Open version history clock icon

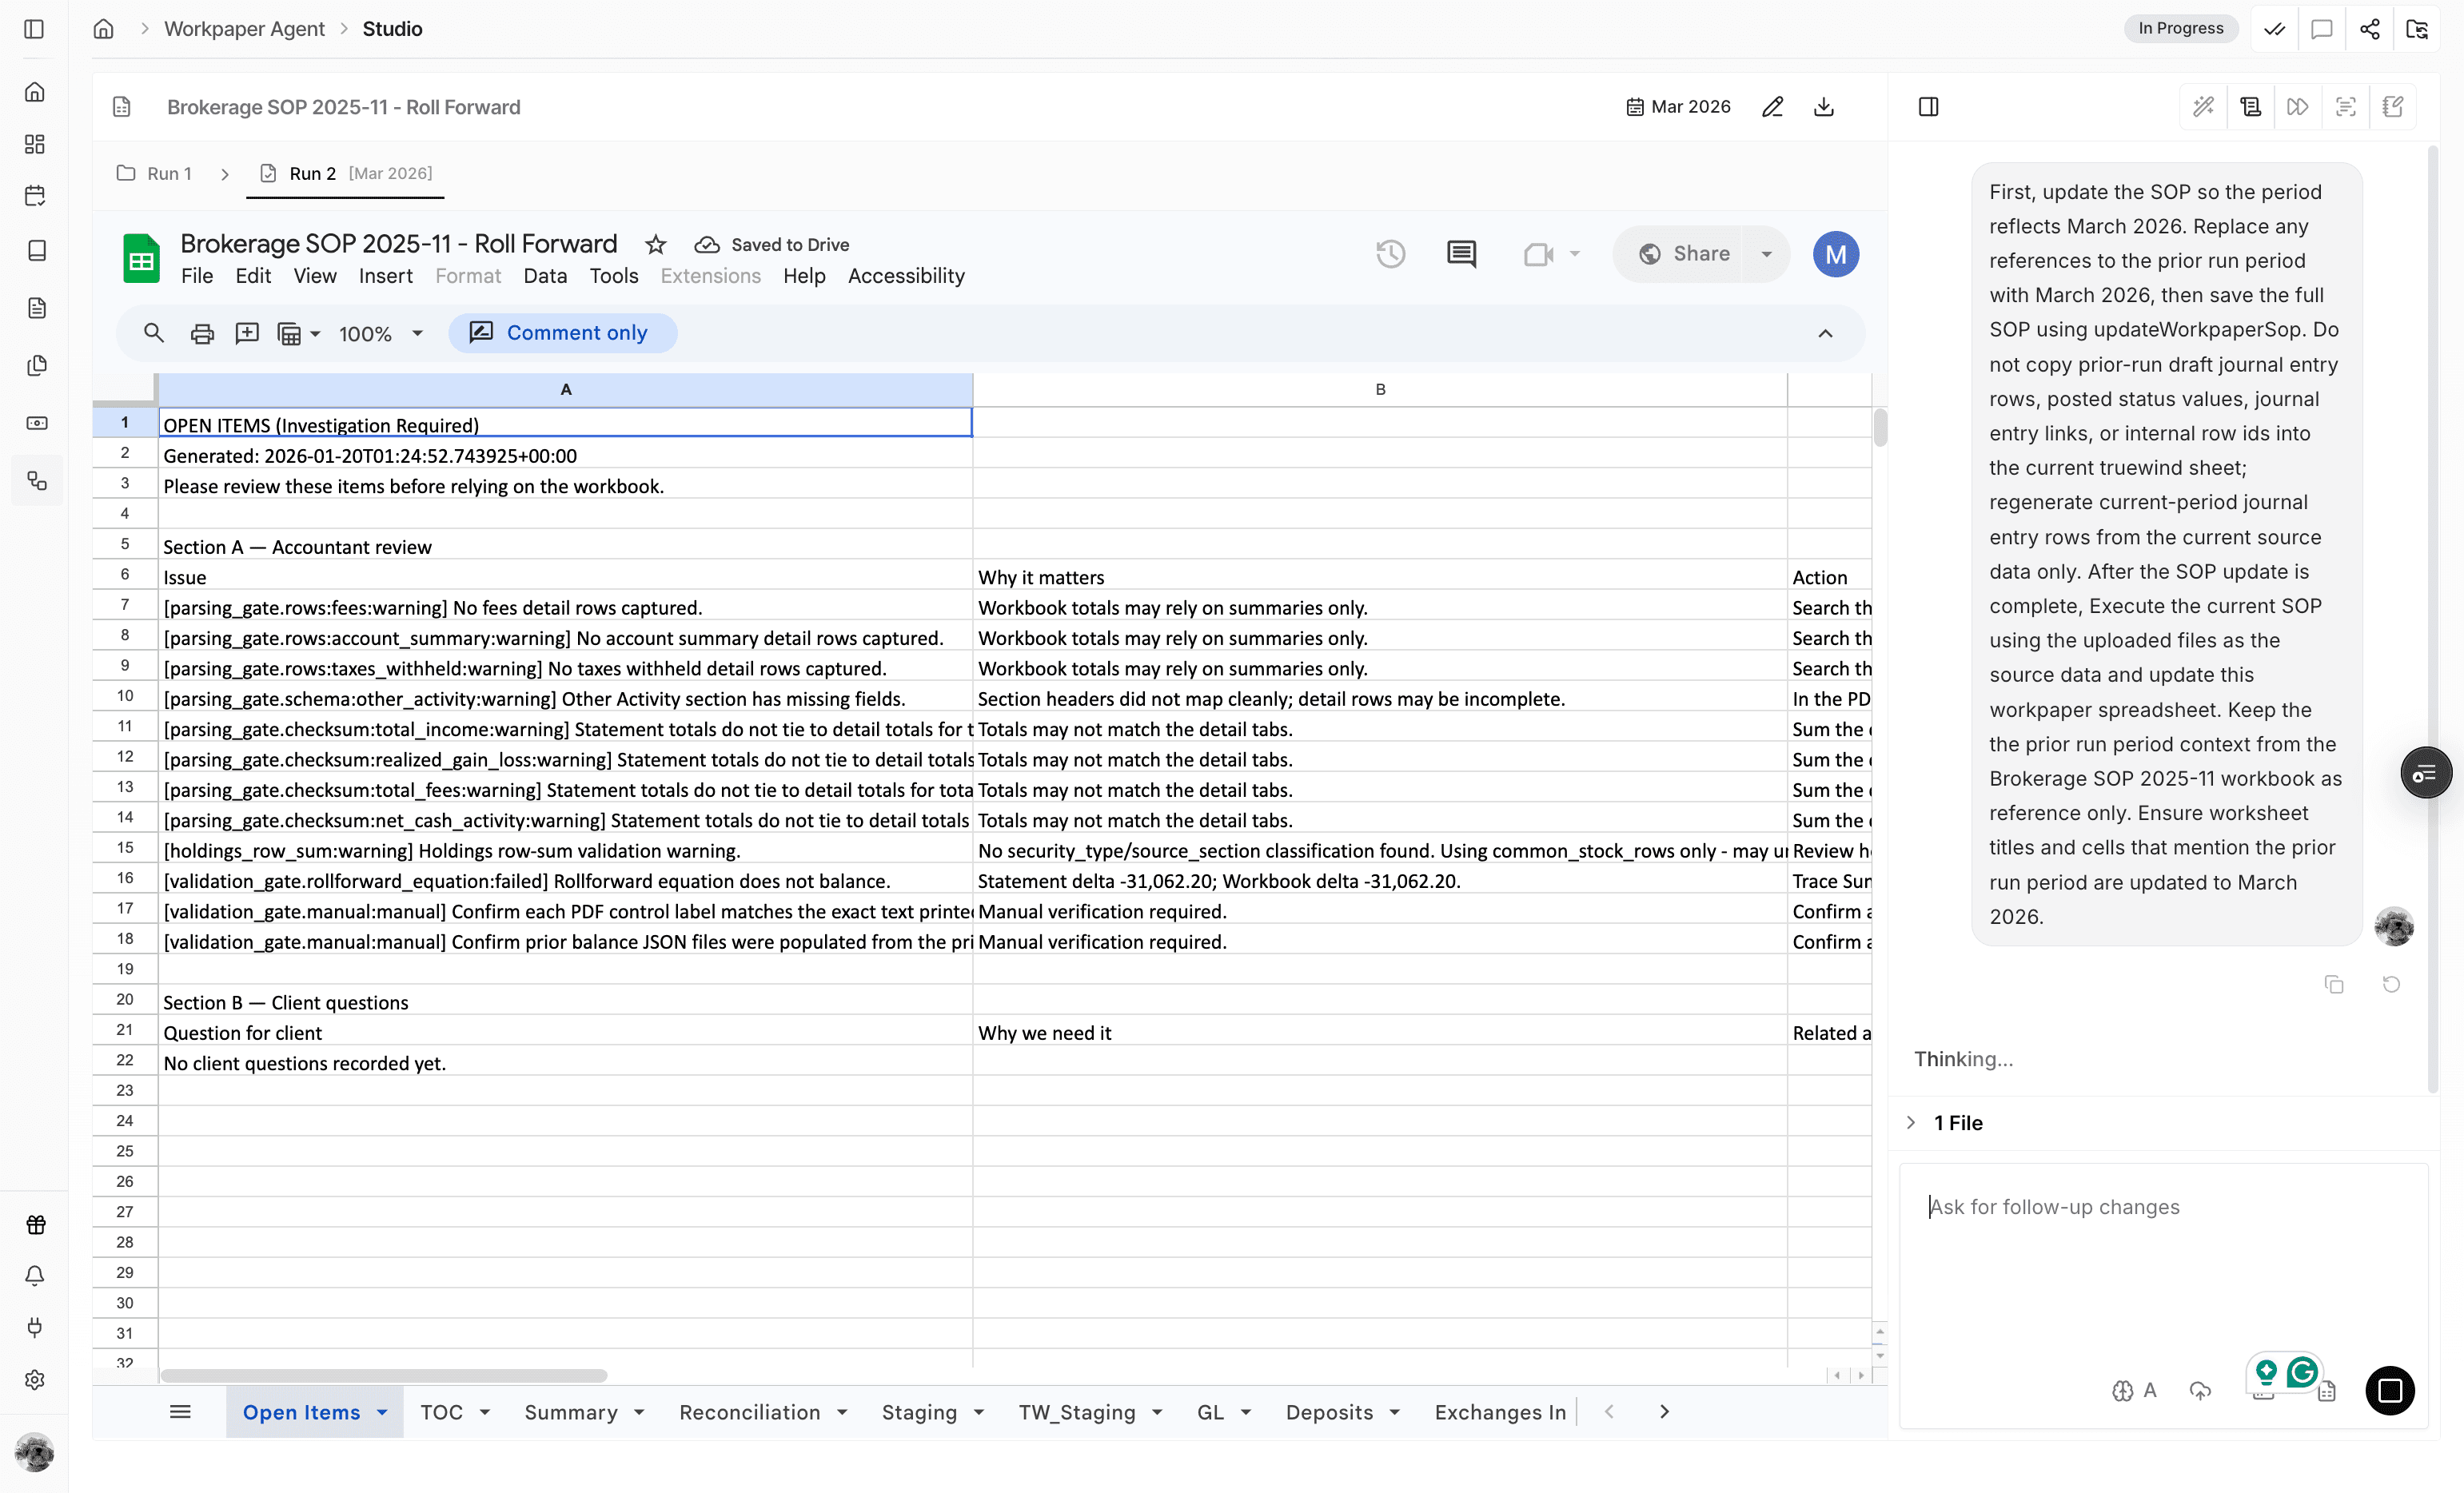pos(1390,254)
